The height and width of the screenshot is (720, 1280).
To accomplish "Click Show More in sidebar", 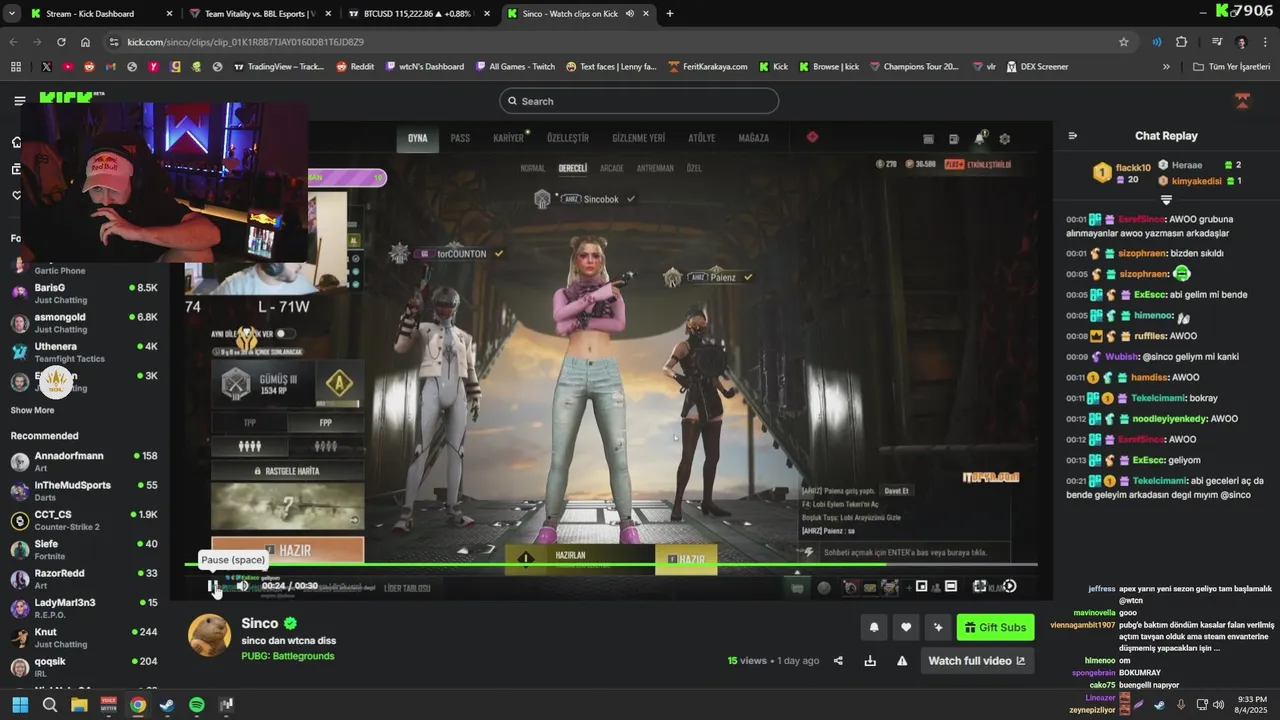I will click(x=32, y=410).
